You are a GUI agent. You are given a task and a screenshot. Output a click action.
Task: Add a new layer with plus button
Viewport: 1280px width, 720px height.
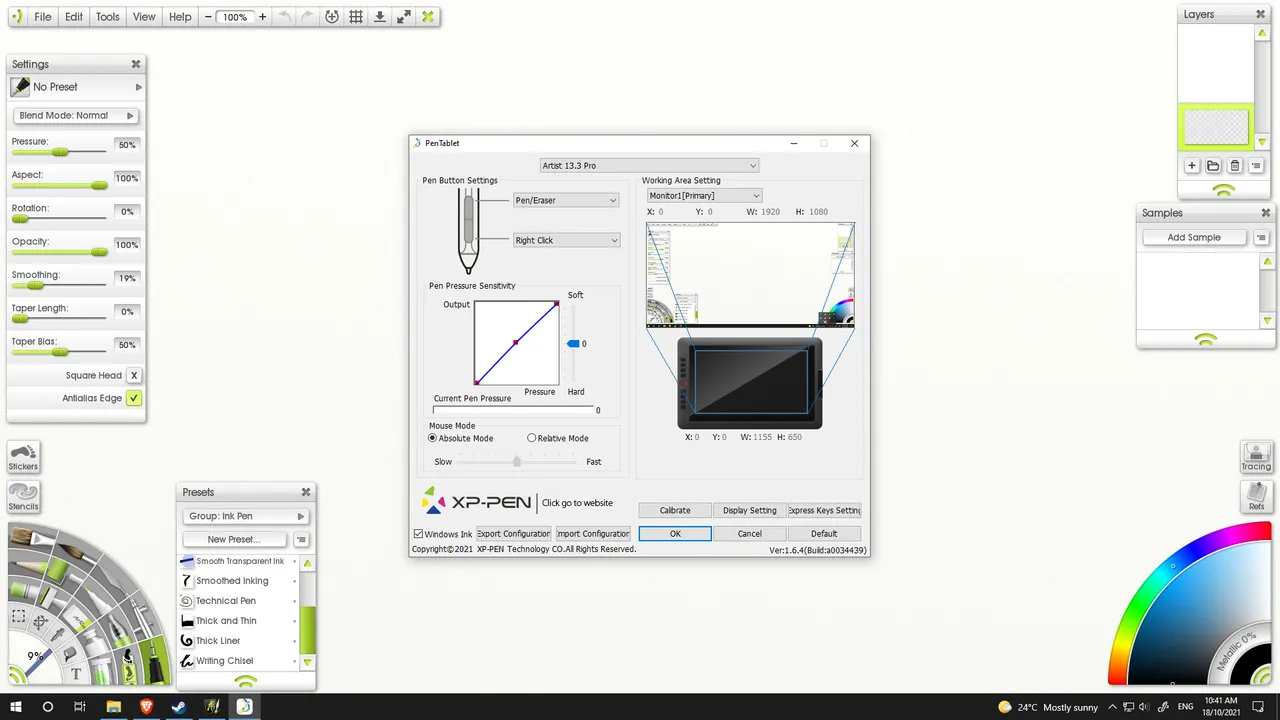1192,166
